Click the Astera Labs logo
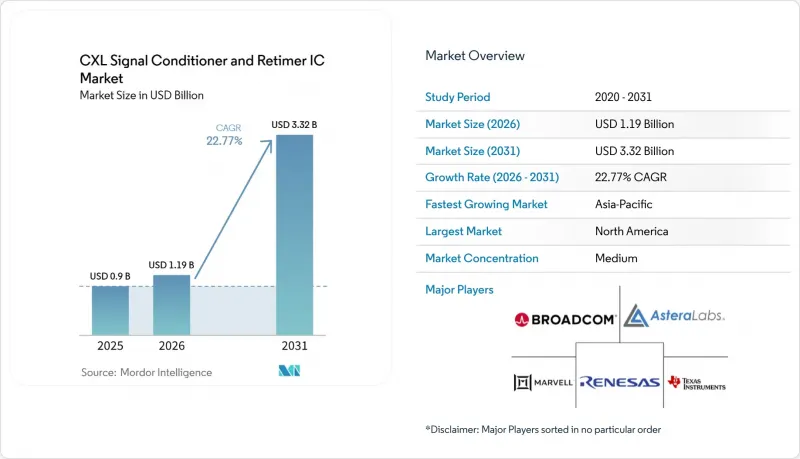 (x=674, y=316)
